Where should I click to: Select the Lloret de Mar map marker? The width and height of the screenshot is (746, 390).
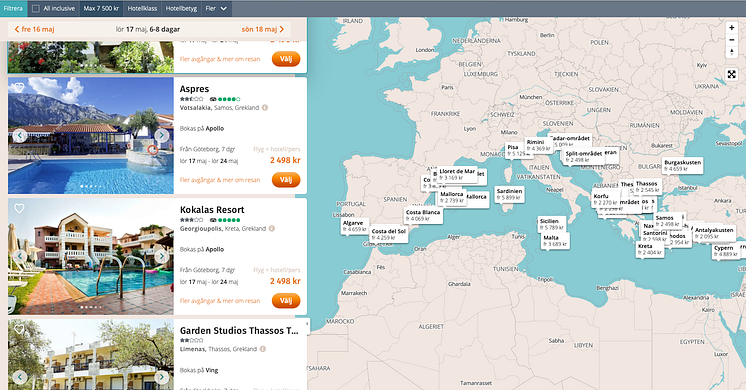click(457, 174)
